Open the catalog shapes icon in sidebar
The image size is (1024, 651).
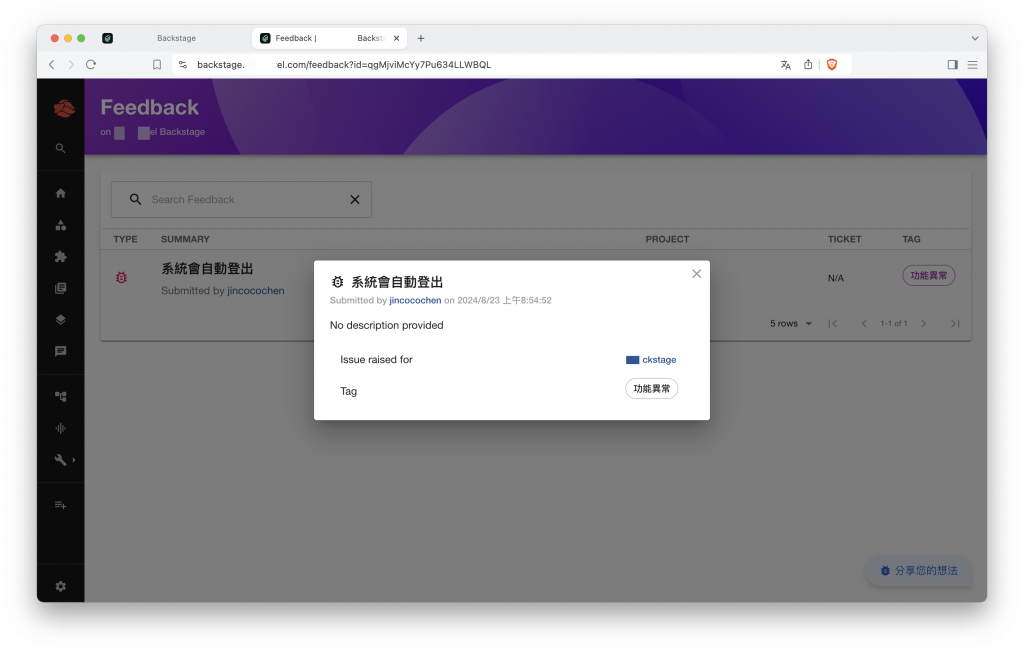[x=61, y=225]
